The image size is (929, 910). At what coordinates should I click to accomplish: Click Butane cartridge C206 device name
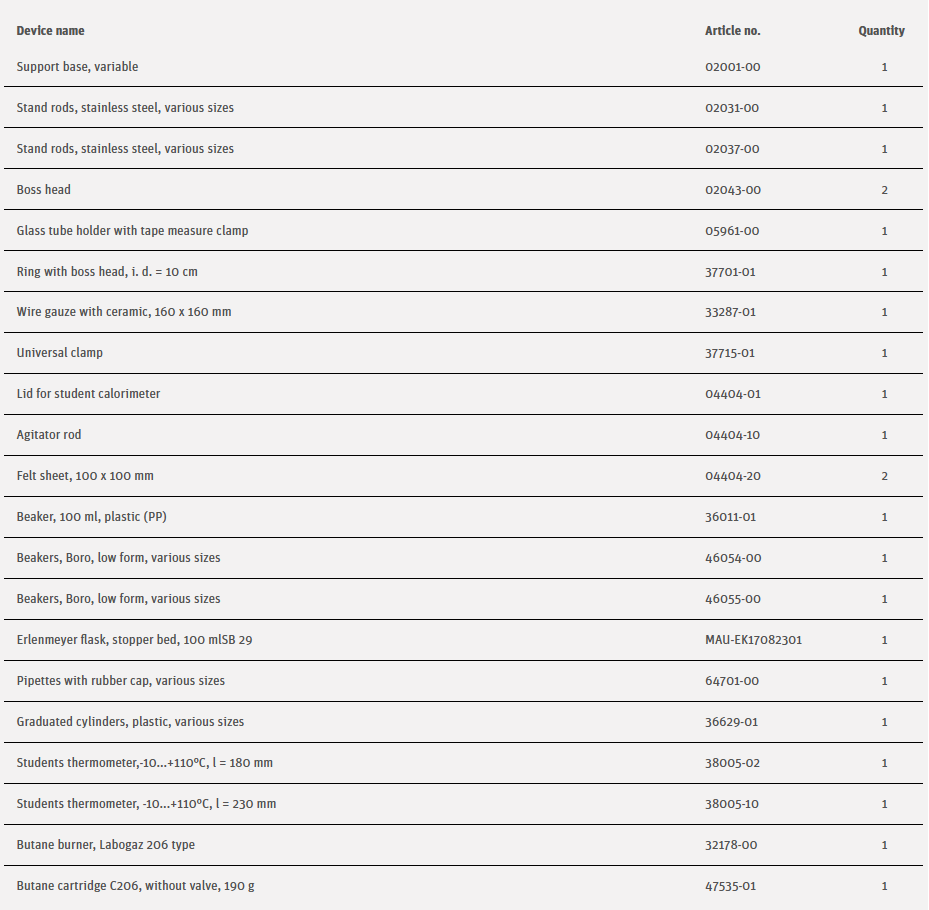(134, 886)
